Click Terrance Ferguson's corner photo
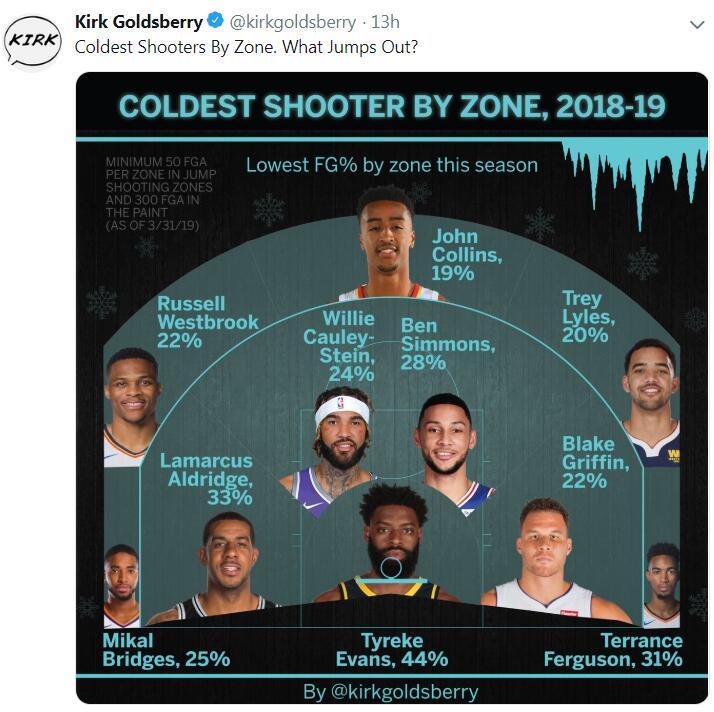The width and height of the screenshot is (714, 712). click(662, 583)
